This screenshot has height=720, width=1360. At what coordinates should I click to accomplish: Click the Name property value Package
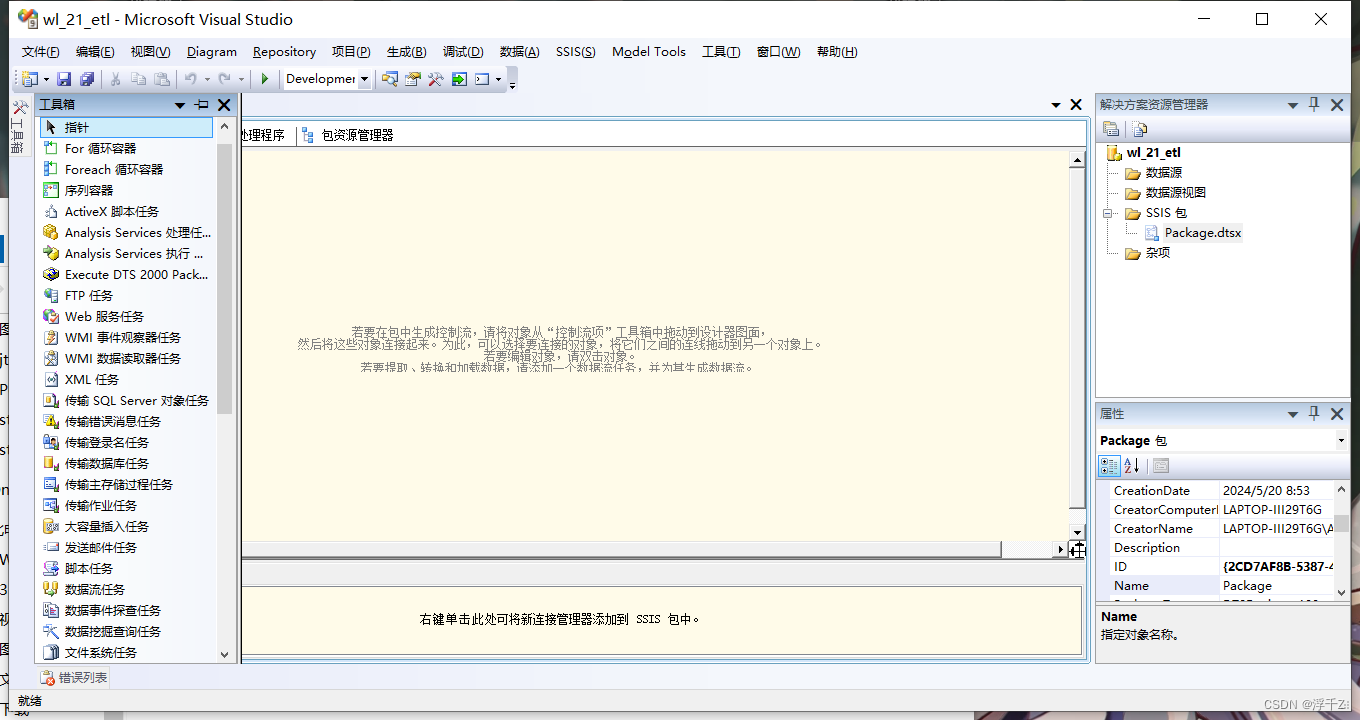(x=1276, y=586)
